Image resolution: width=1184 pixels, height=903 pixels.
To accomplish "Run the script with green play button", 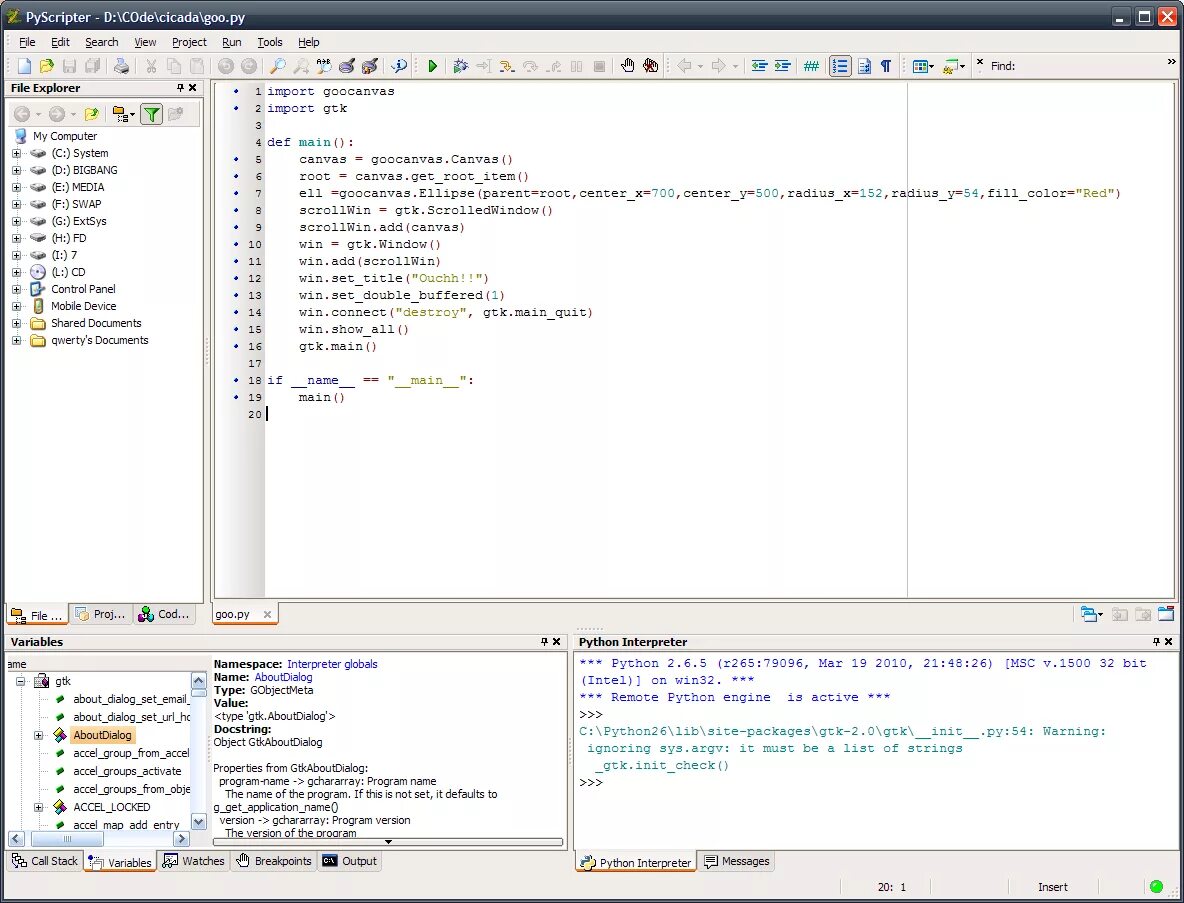I will pos(433,66).
